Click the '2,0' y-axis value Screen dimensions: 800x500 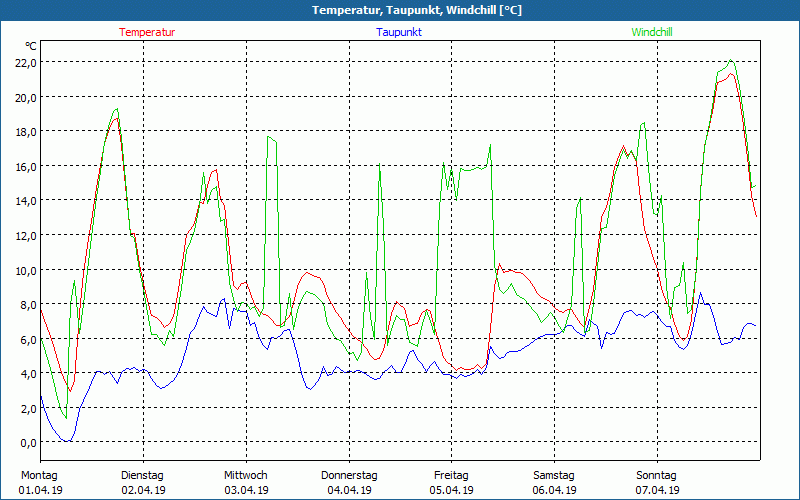click(x=29, y=409)
